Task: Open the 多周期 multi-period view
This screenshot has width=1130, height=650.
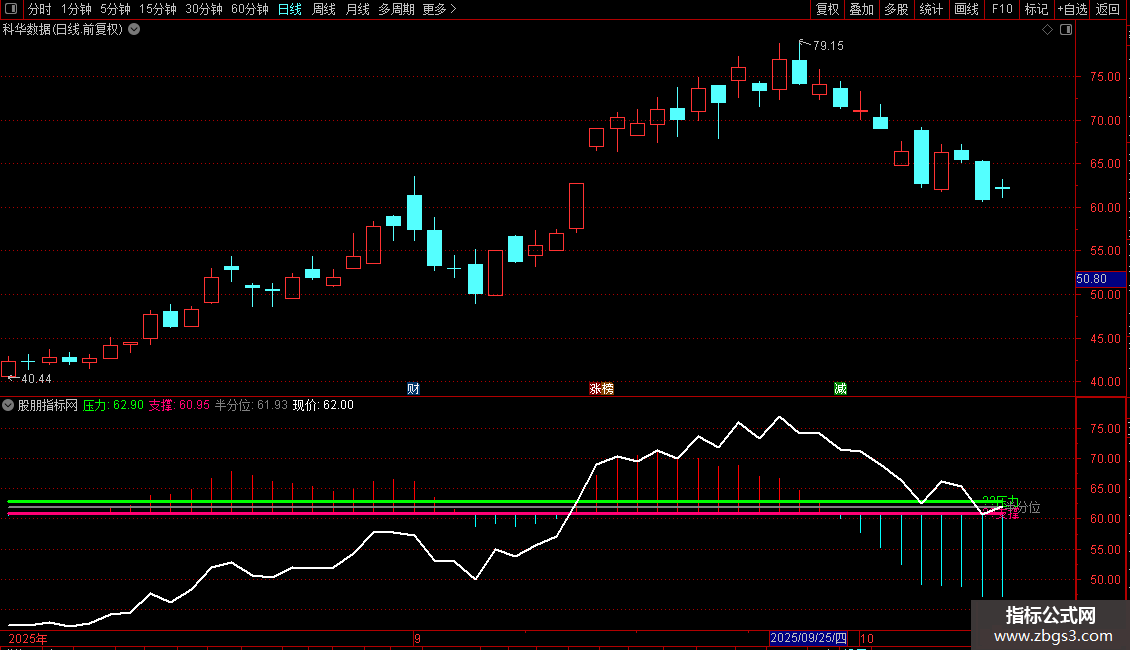Action: coord(396,9)
